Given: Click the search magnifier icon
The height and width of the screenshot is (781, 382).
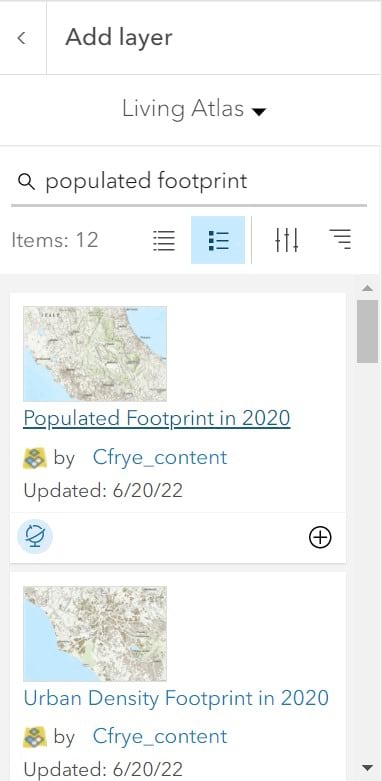Looking at the screenshot, I should (26, 182).
